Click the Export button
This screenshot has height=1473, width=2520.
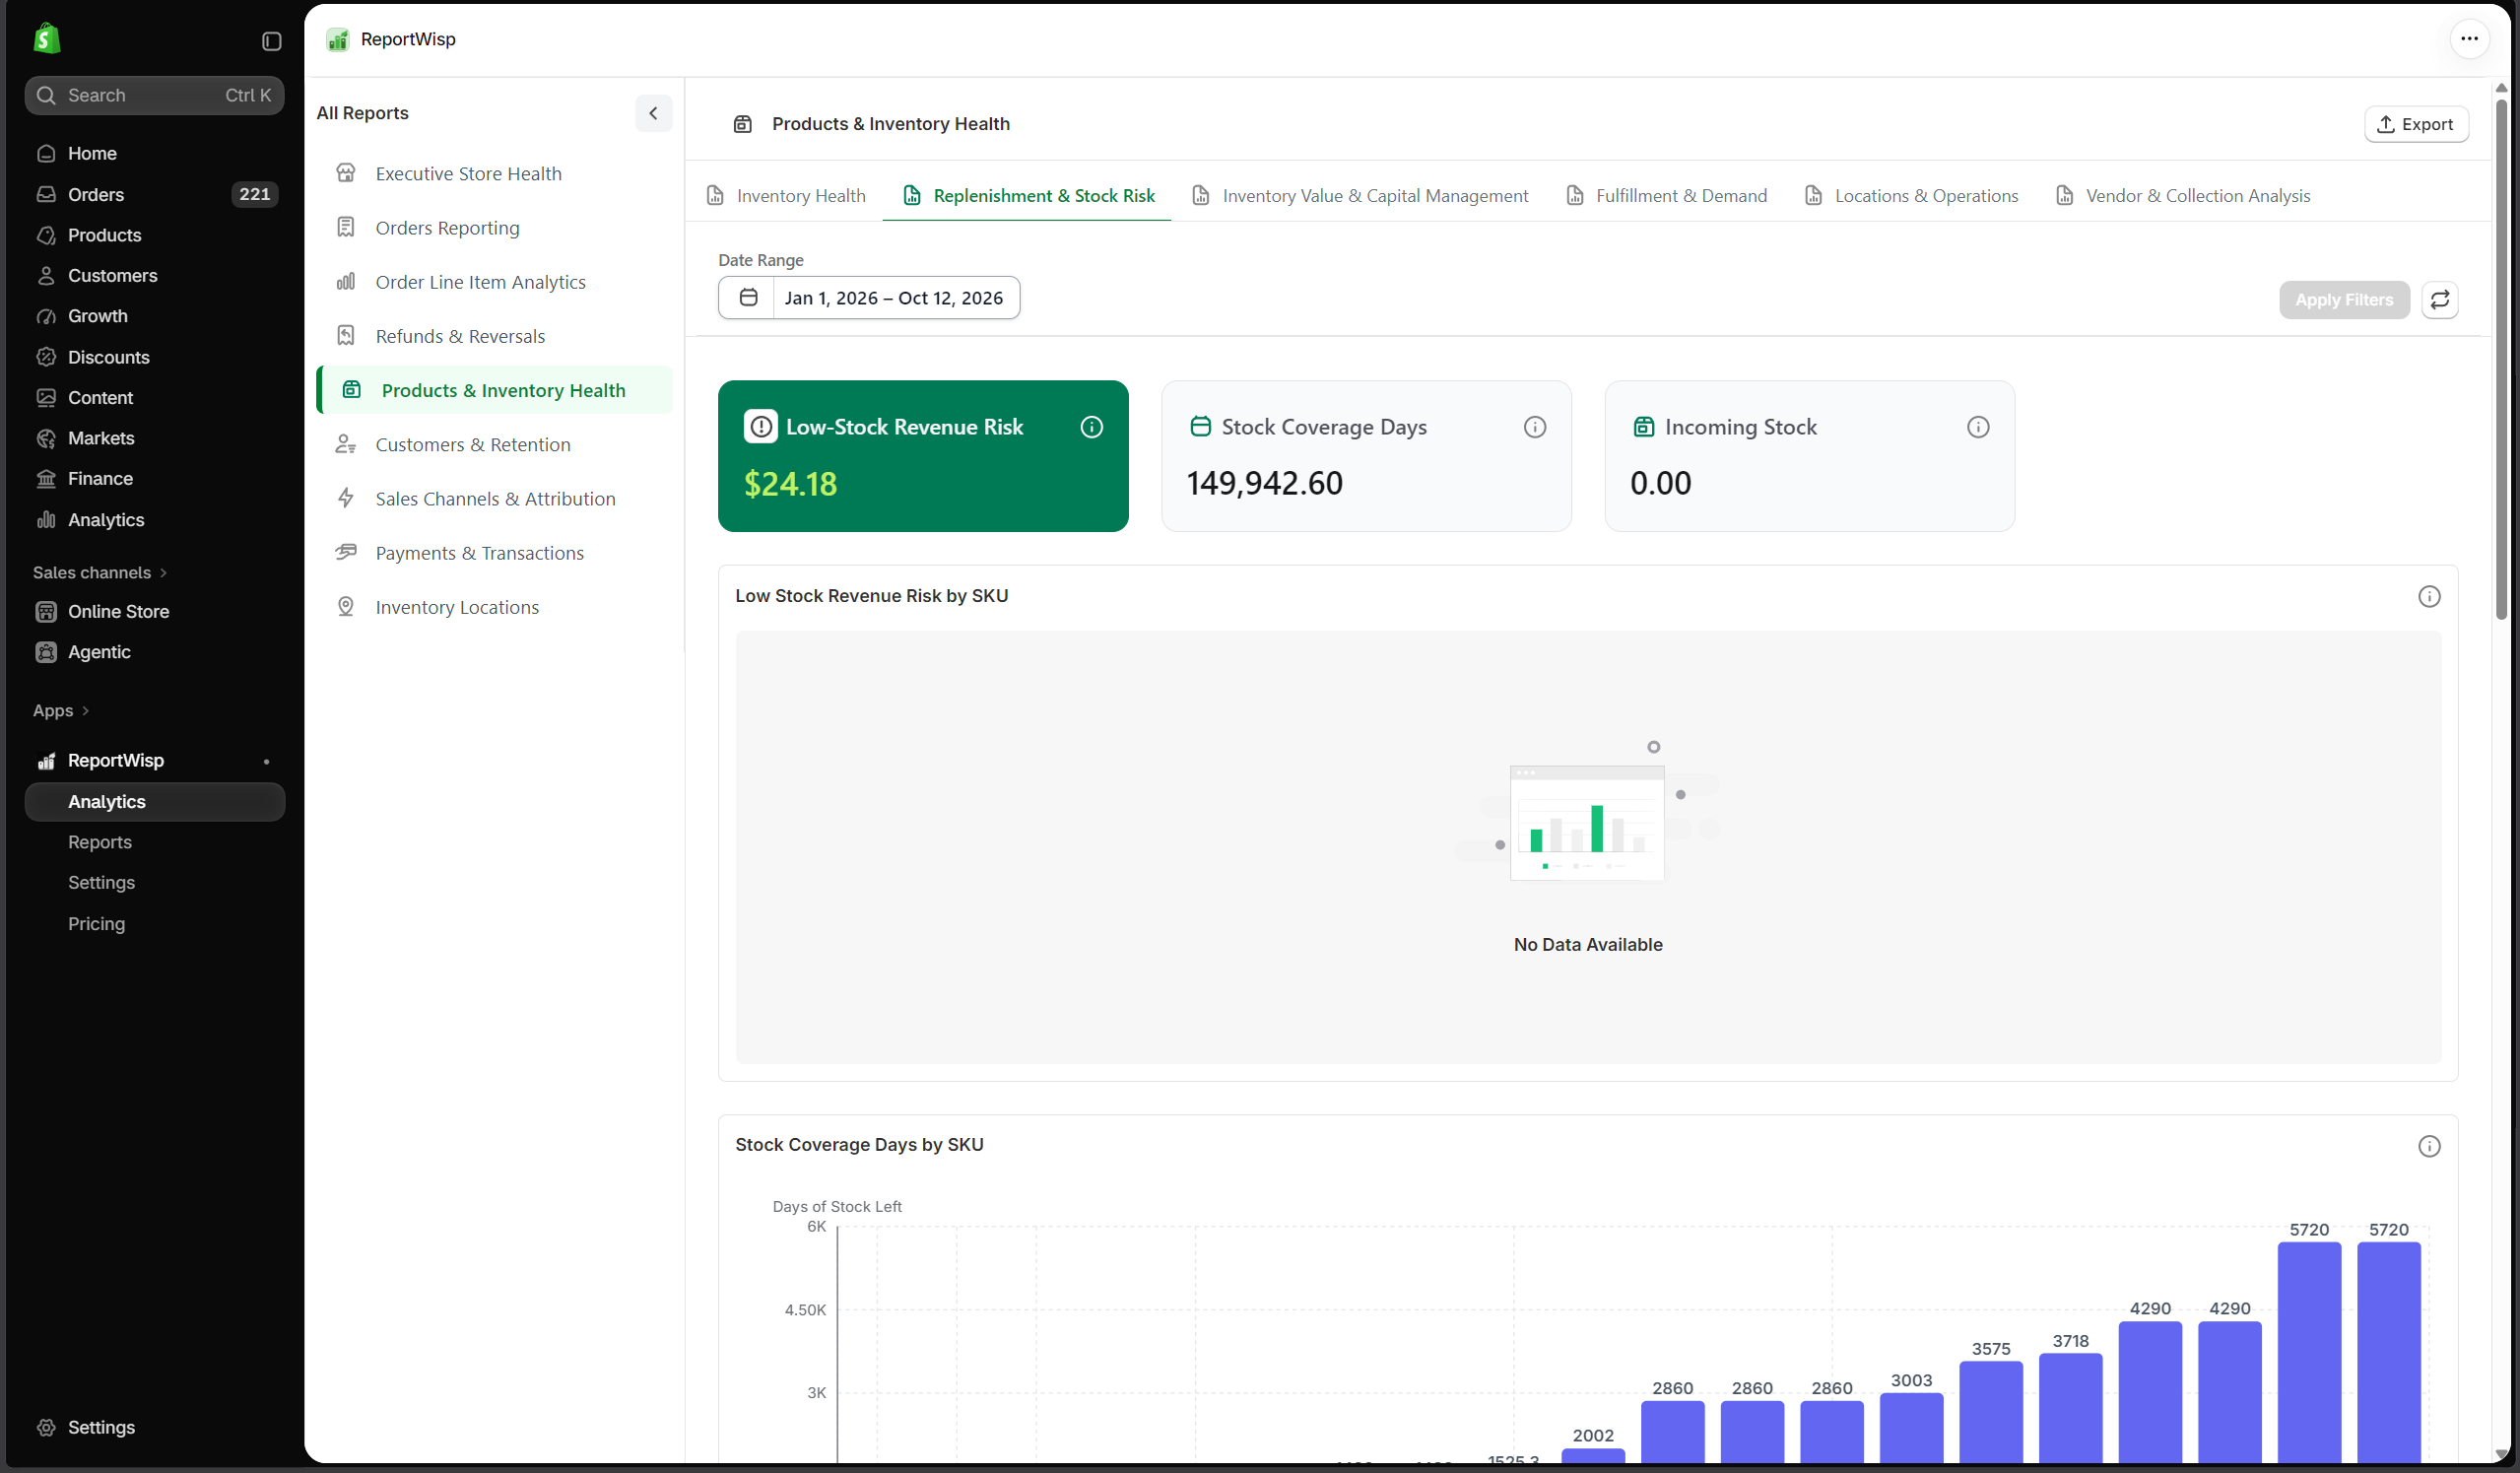coord(2416,124)
